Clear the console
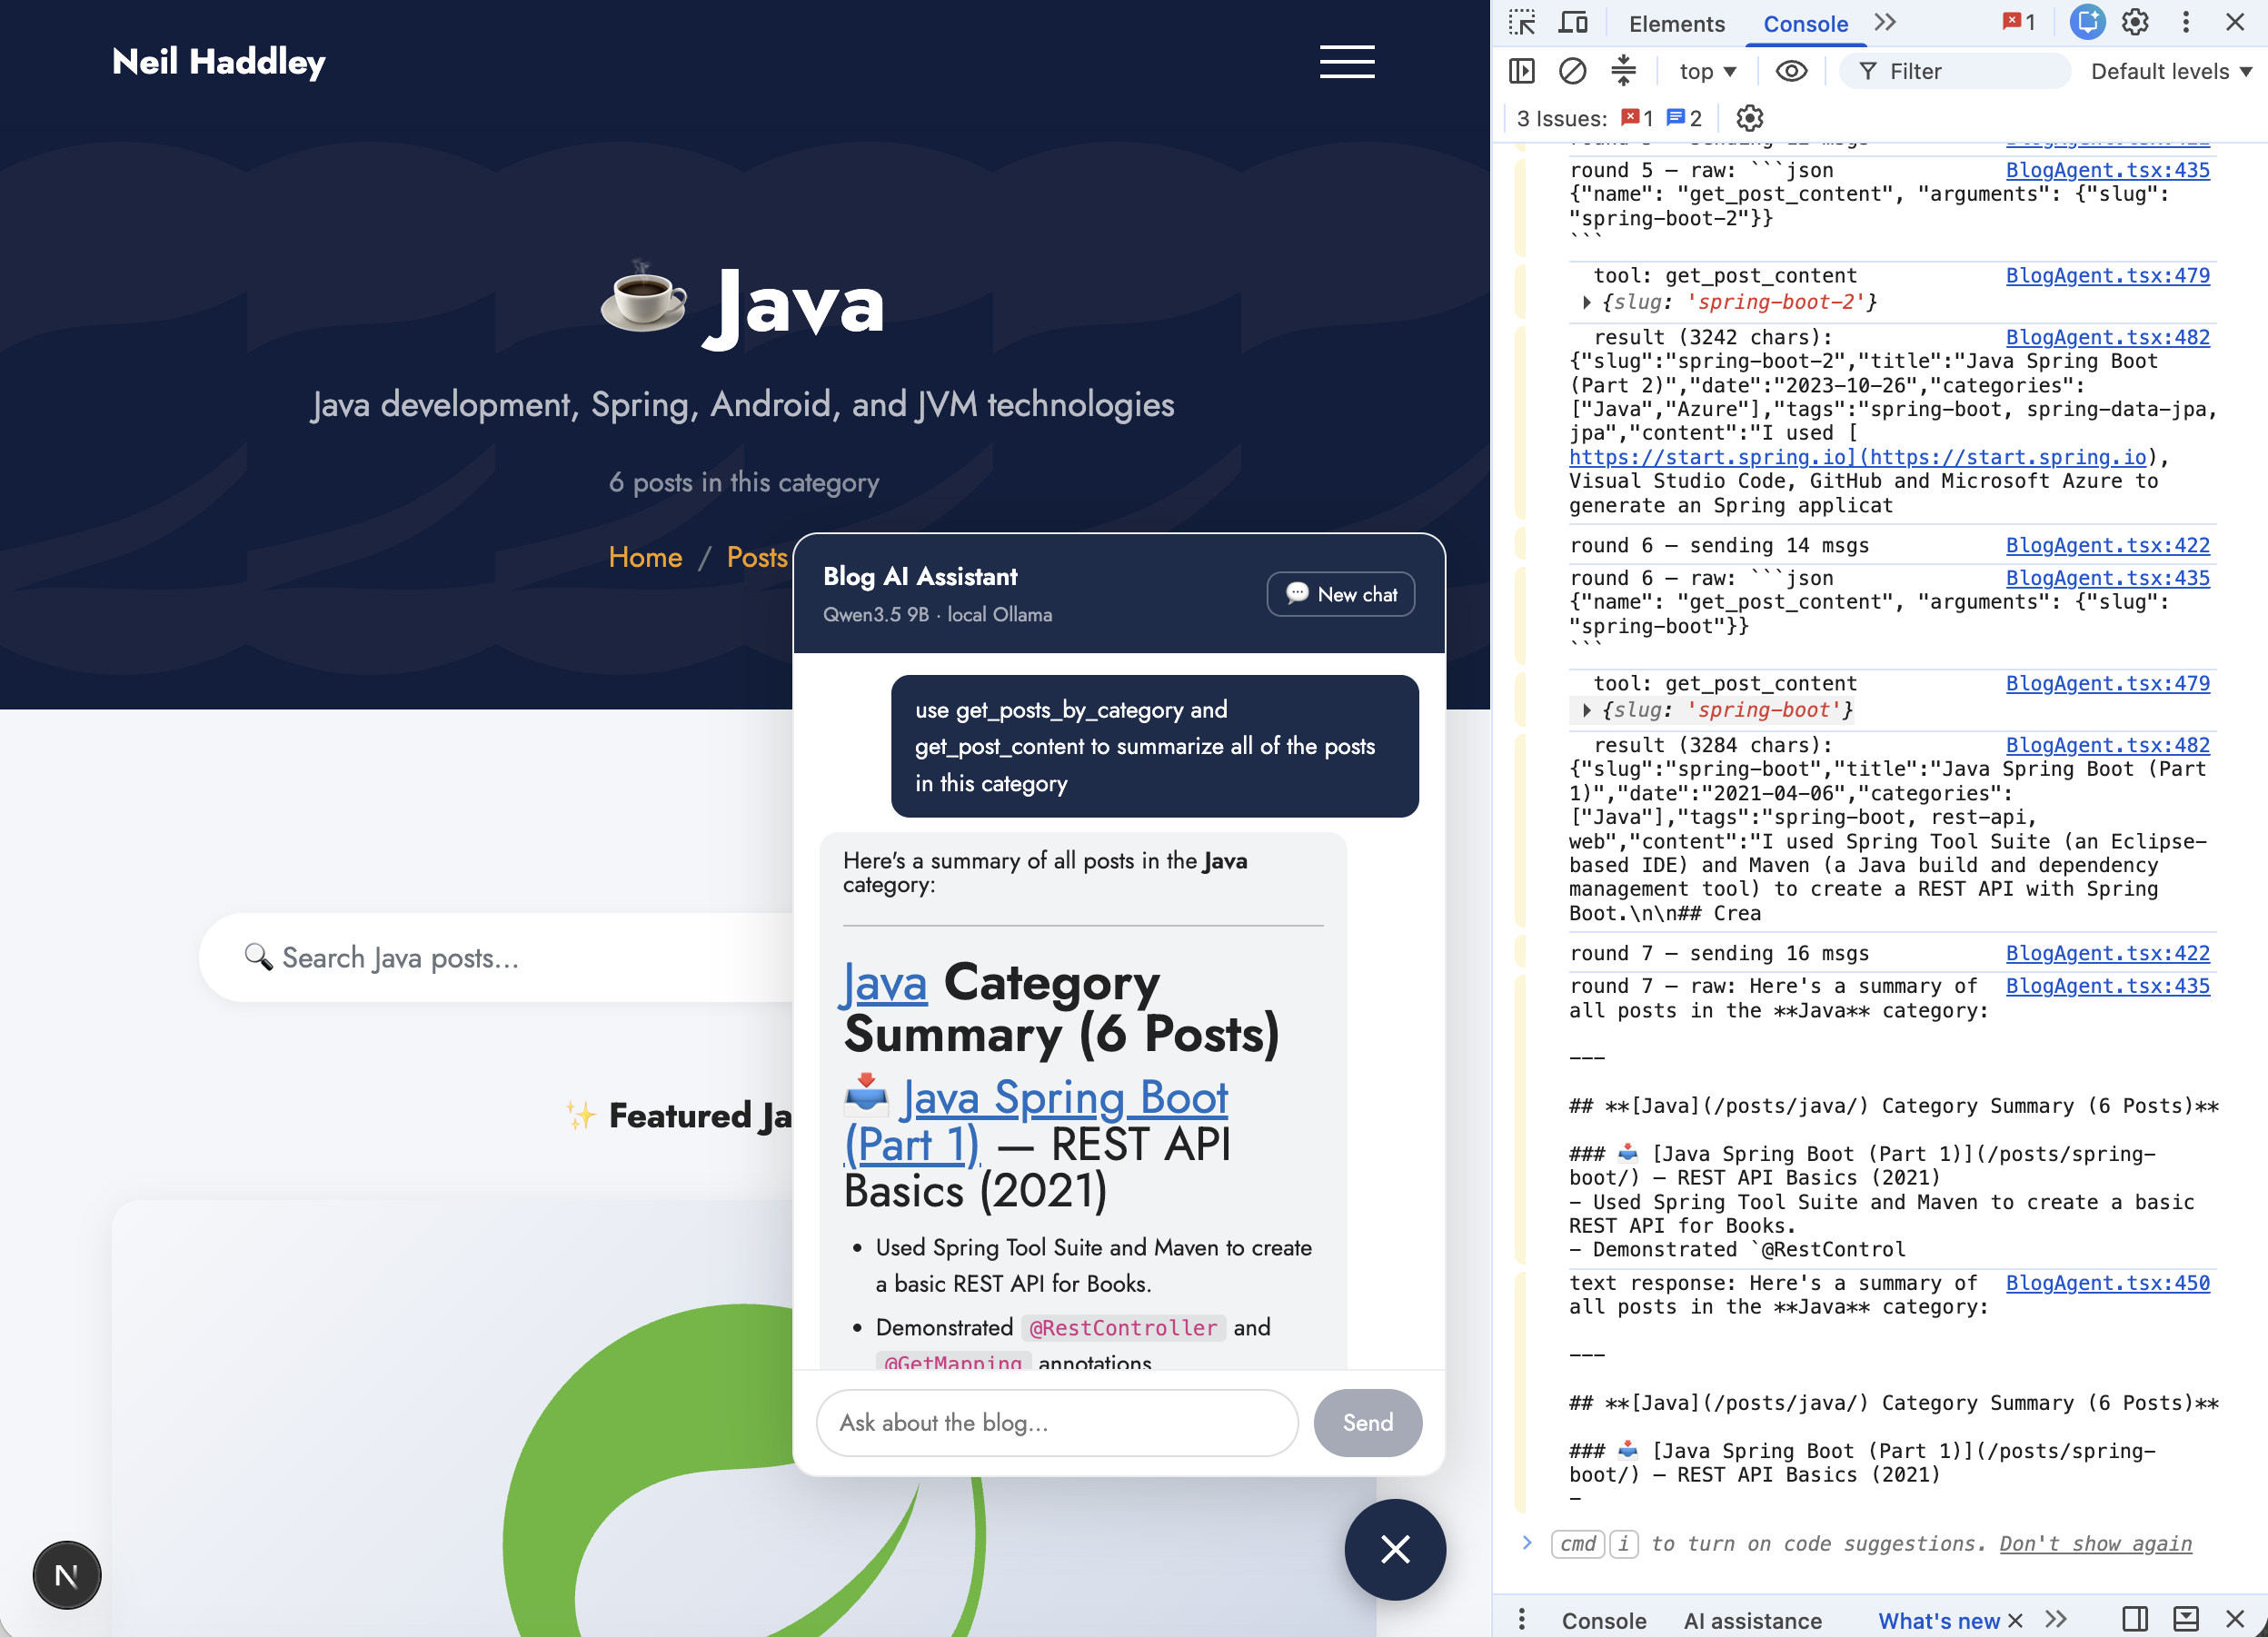Image resolution: width=2268 pixels, height=1637 pixels. pos(1572,71)
